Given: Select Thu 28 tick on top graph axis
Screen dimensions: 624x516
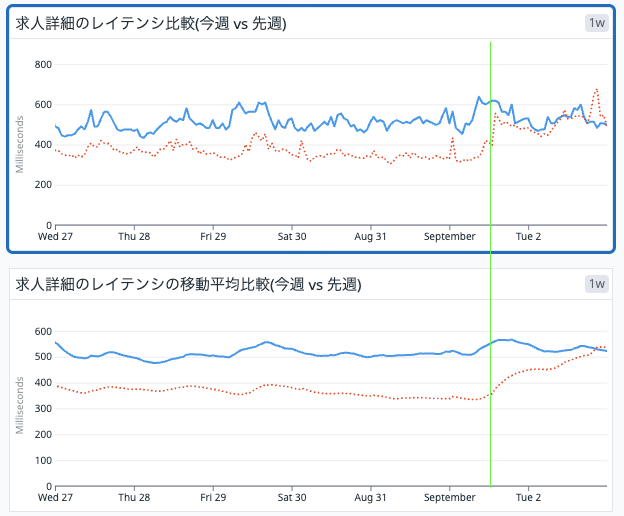Looking at the screenshot, I should pos(134,236).
